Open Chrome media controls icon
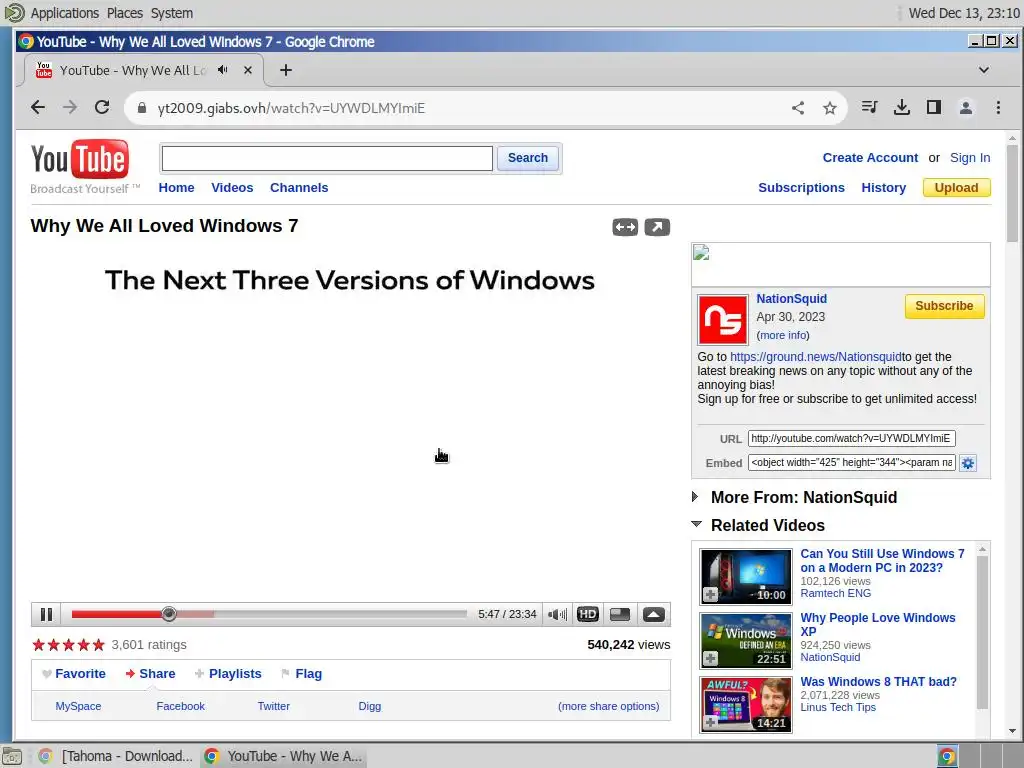This screenshot has height=768, width=1024. [x=869, y=108]
